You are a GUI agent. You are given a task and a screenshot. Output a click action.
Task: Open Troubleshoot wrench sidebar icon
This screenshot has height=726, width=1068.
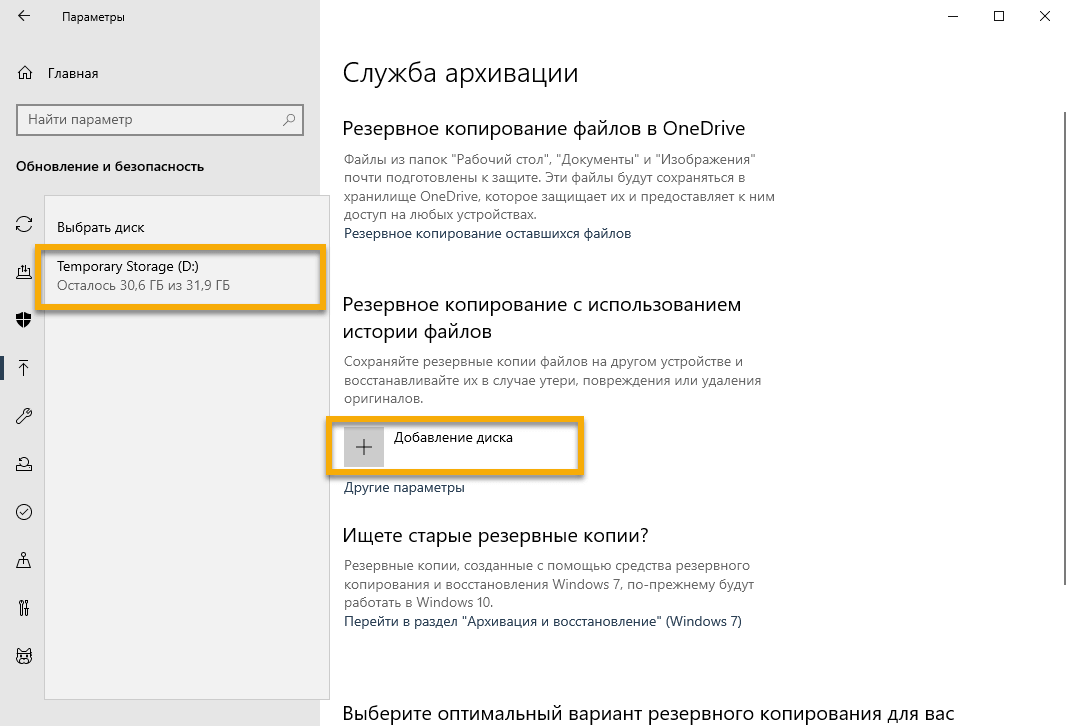(x=24, y=416)
